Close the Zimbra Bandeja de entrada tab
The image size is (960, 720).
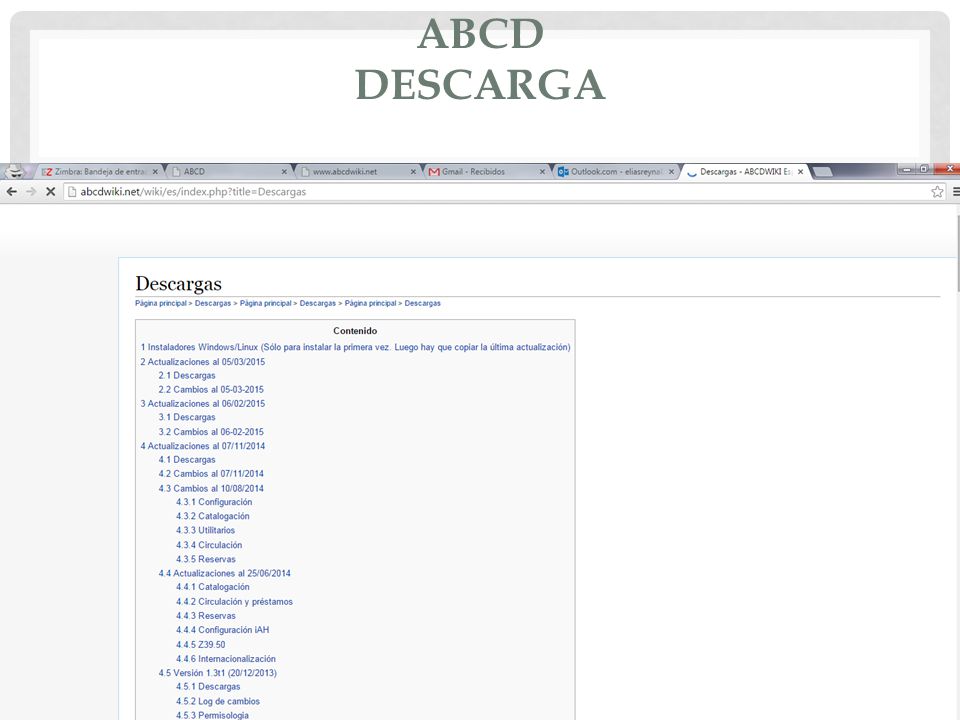155,172
